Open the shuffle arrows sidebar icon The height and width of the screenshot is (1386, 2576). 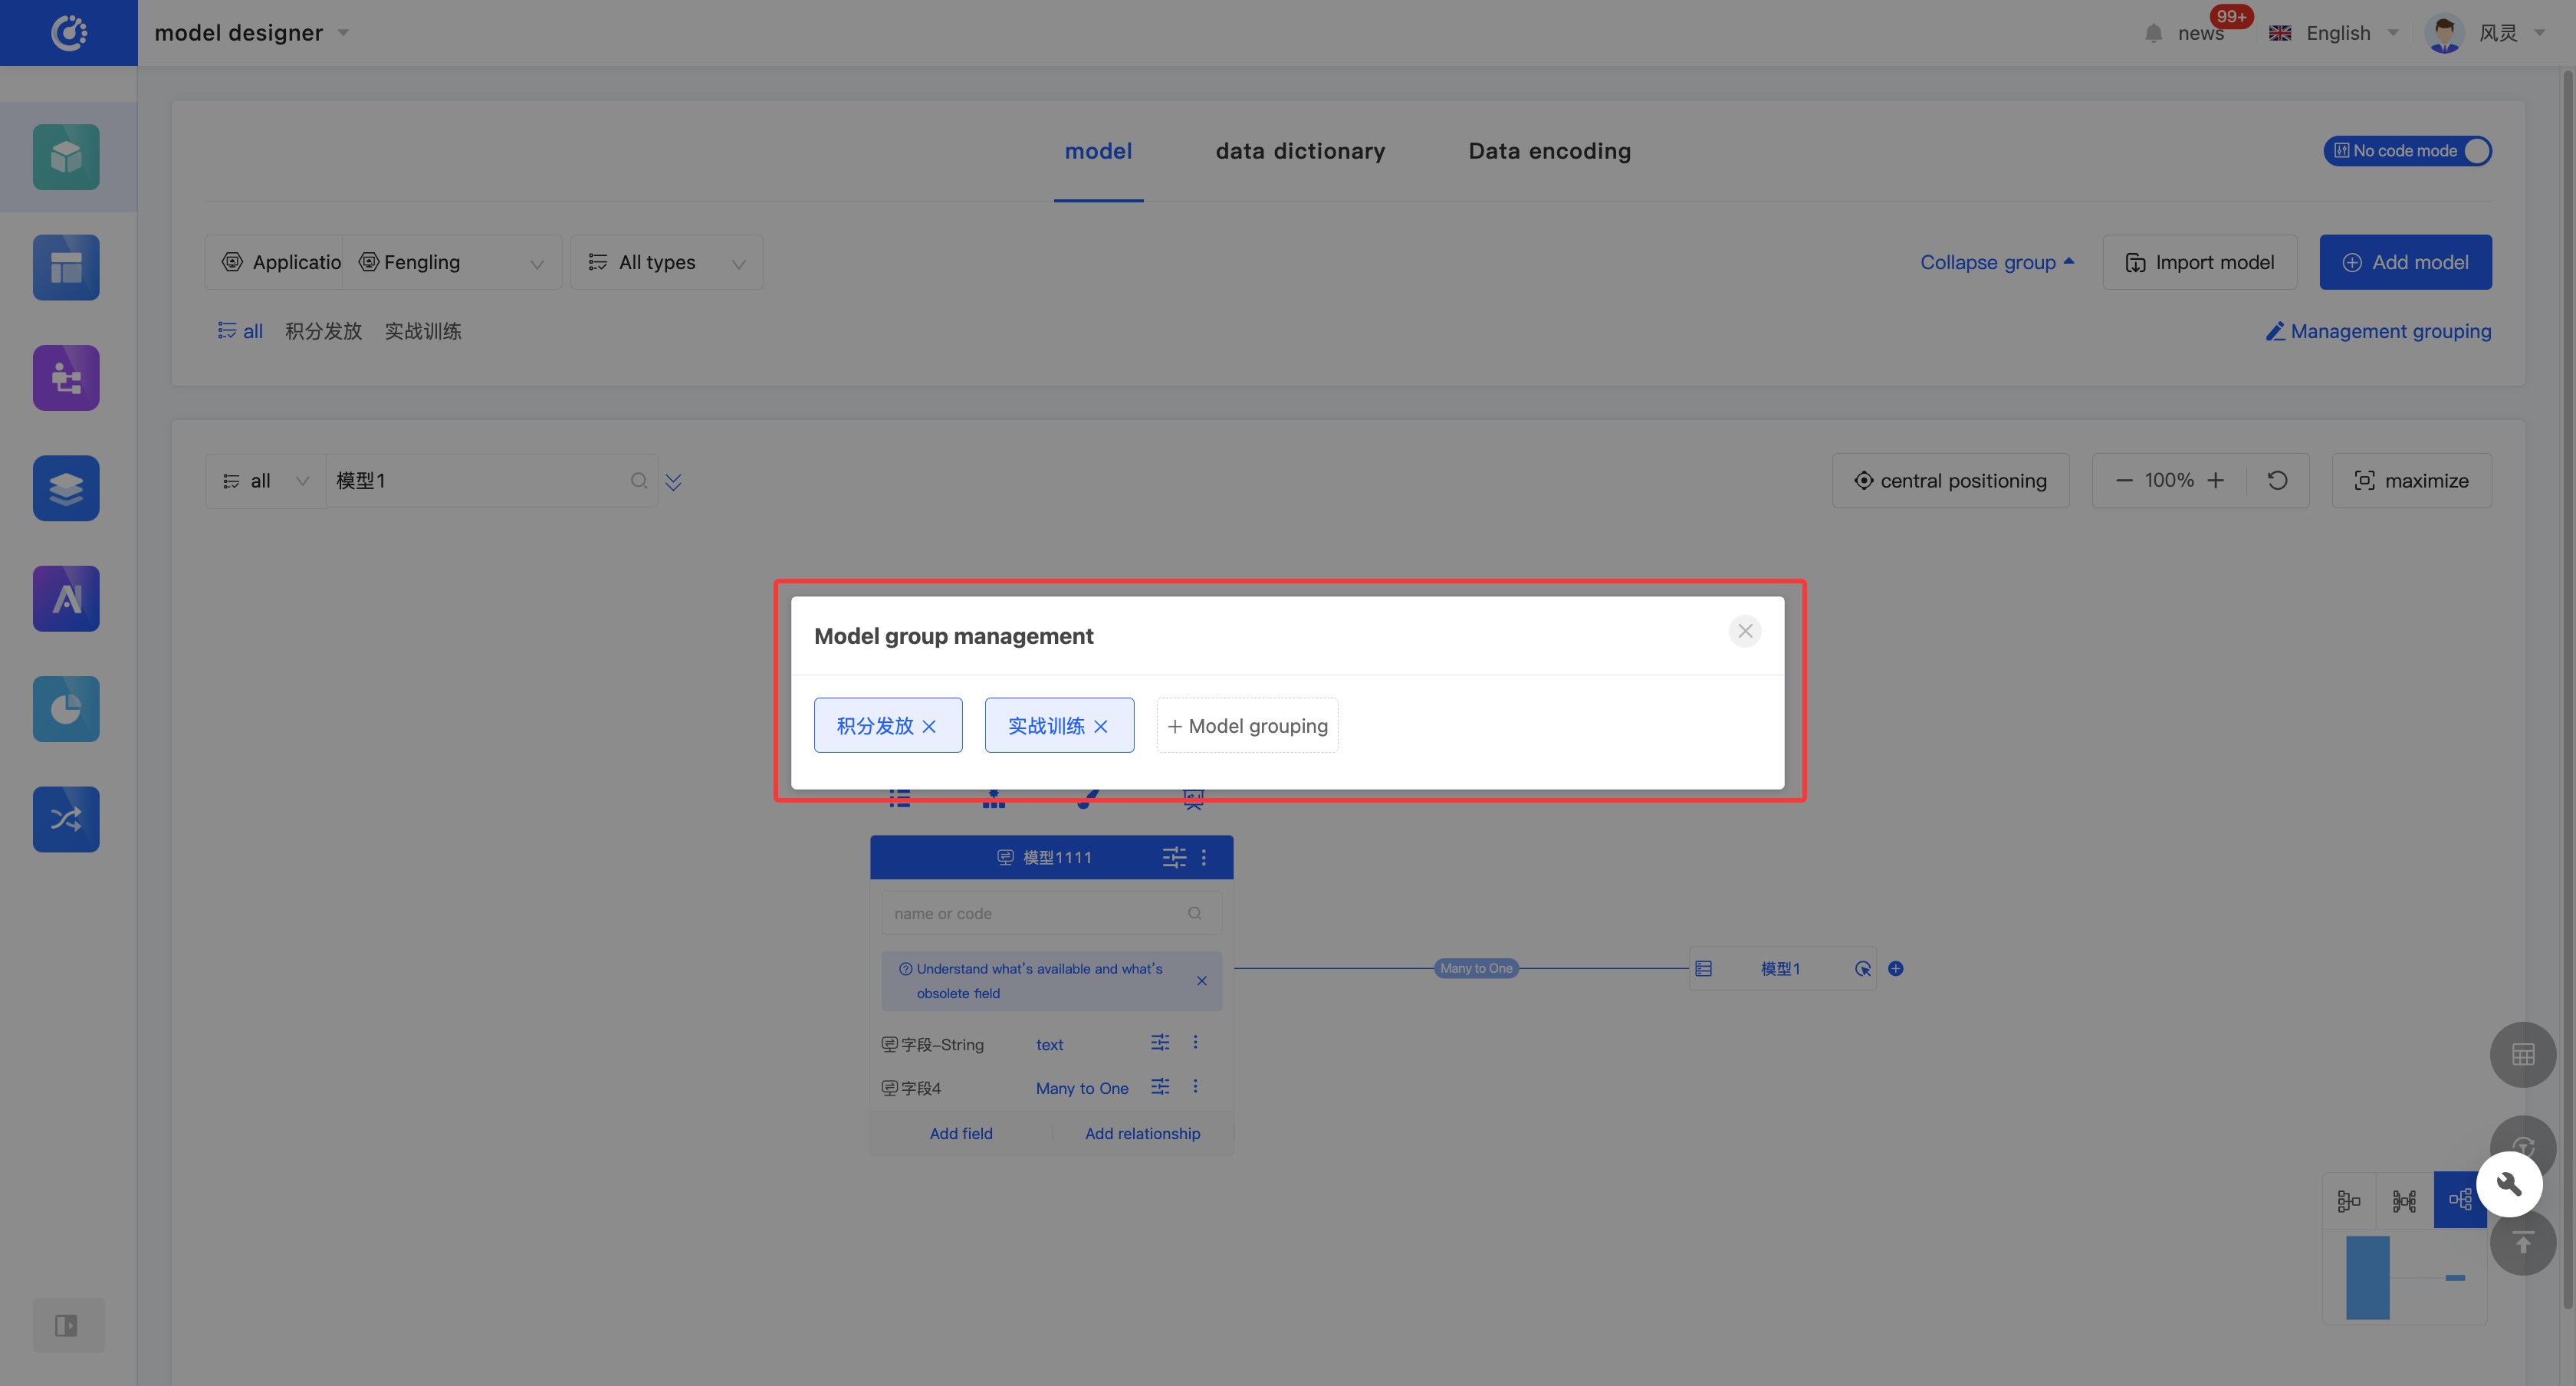coord(66,819)
